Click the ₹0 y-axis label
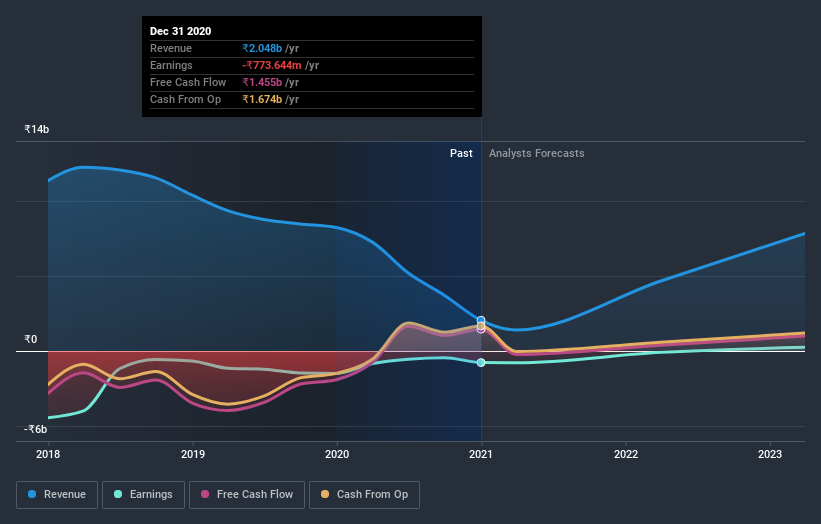 coord(31,339)
